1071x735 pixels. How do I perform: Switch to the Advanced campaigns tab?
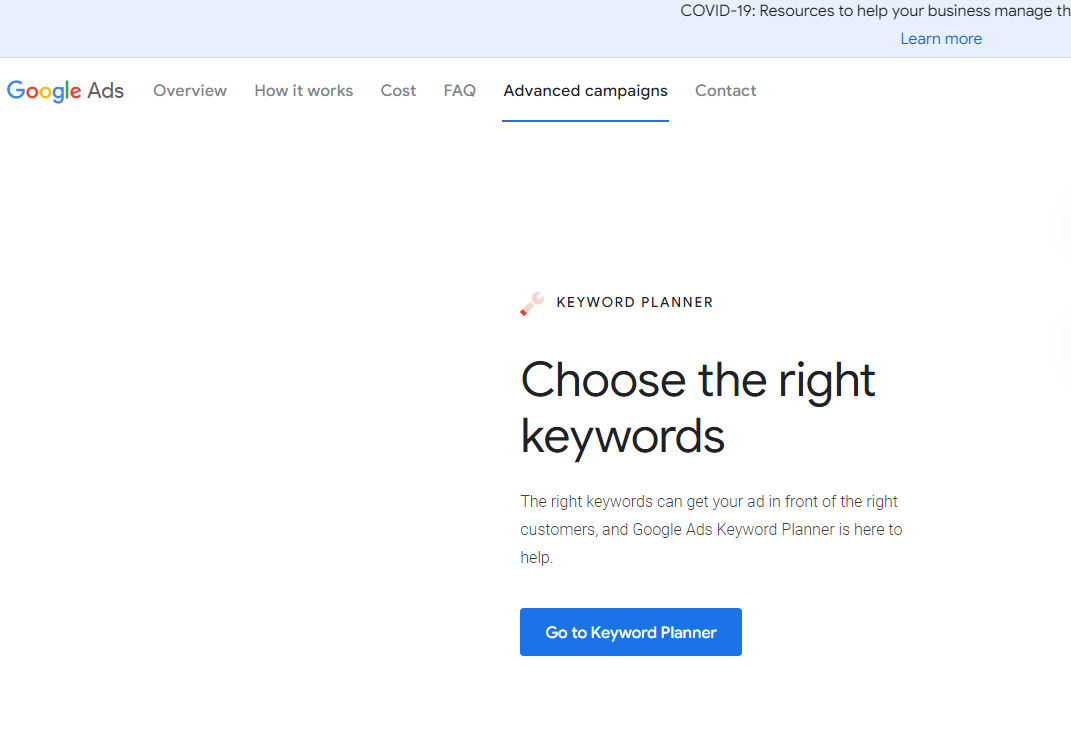click(585, 90)
